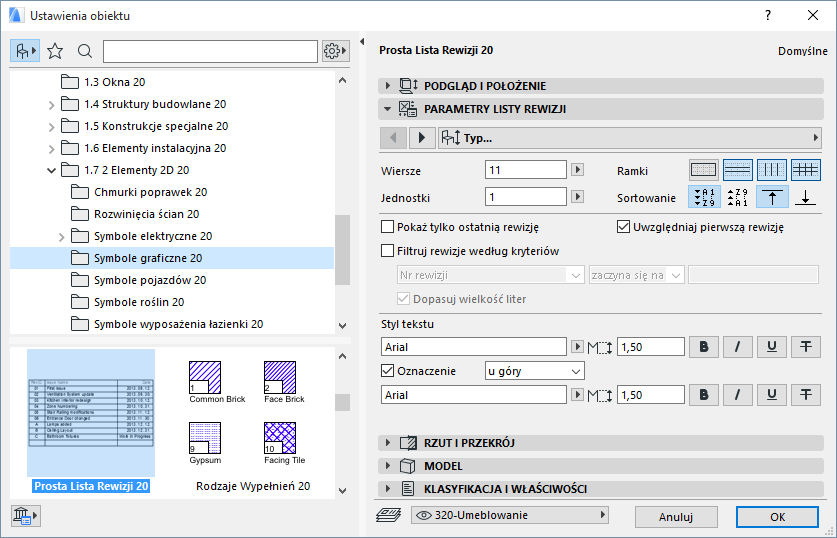Choose the vertical lines frame style icon
The image size is (837, 538).
771,170
